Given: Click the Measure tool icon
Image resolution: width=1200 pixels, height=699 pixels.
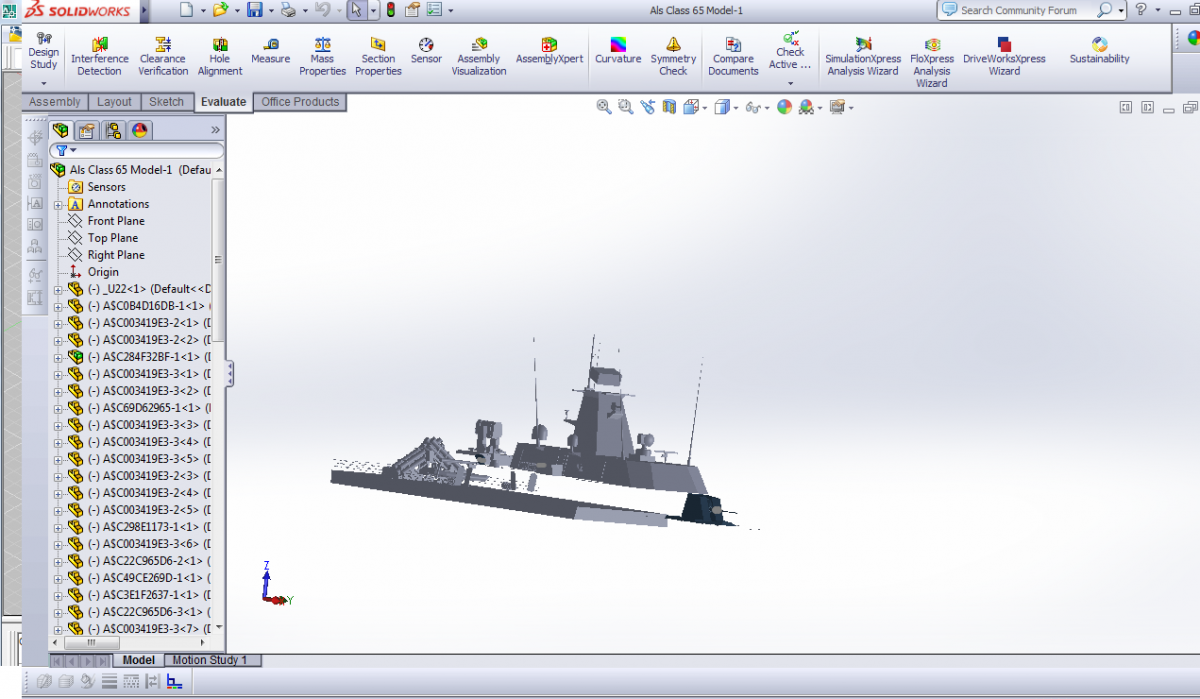Looking at the screenshot, I should 270,45.
